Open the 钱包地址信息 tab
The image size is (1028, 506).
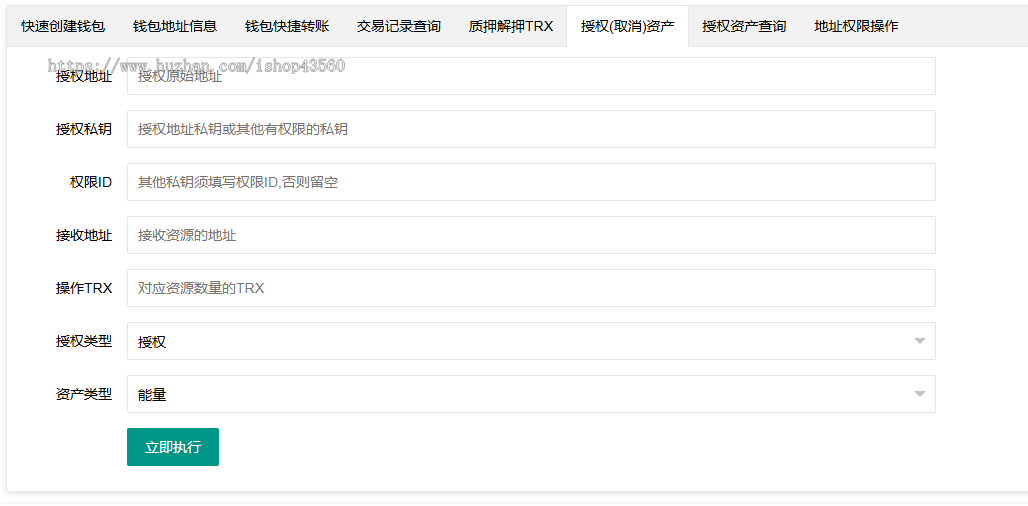(x=175, y=26)
